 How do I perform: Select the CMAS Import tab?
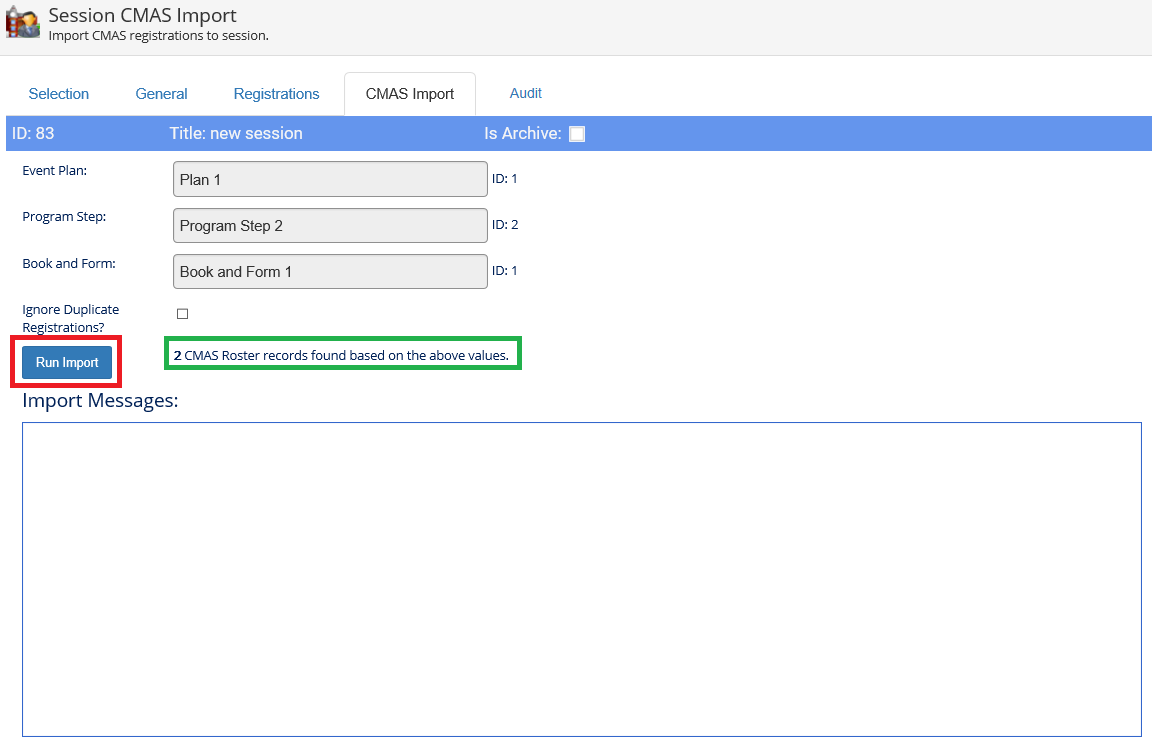[409, 94]
